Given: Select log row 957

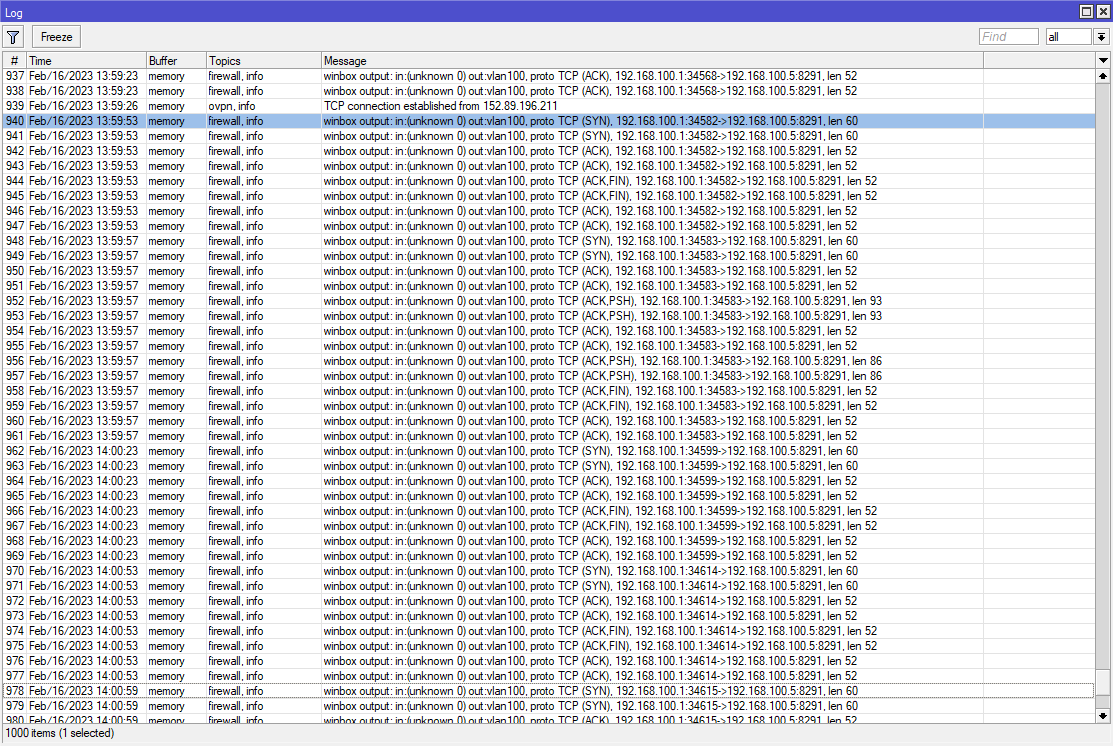Looking at the screenshot, I should pos(549,375).
